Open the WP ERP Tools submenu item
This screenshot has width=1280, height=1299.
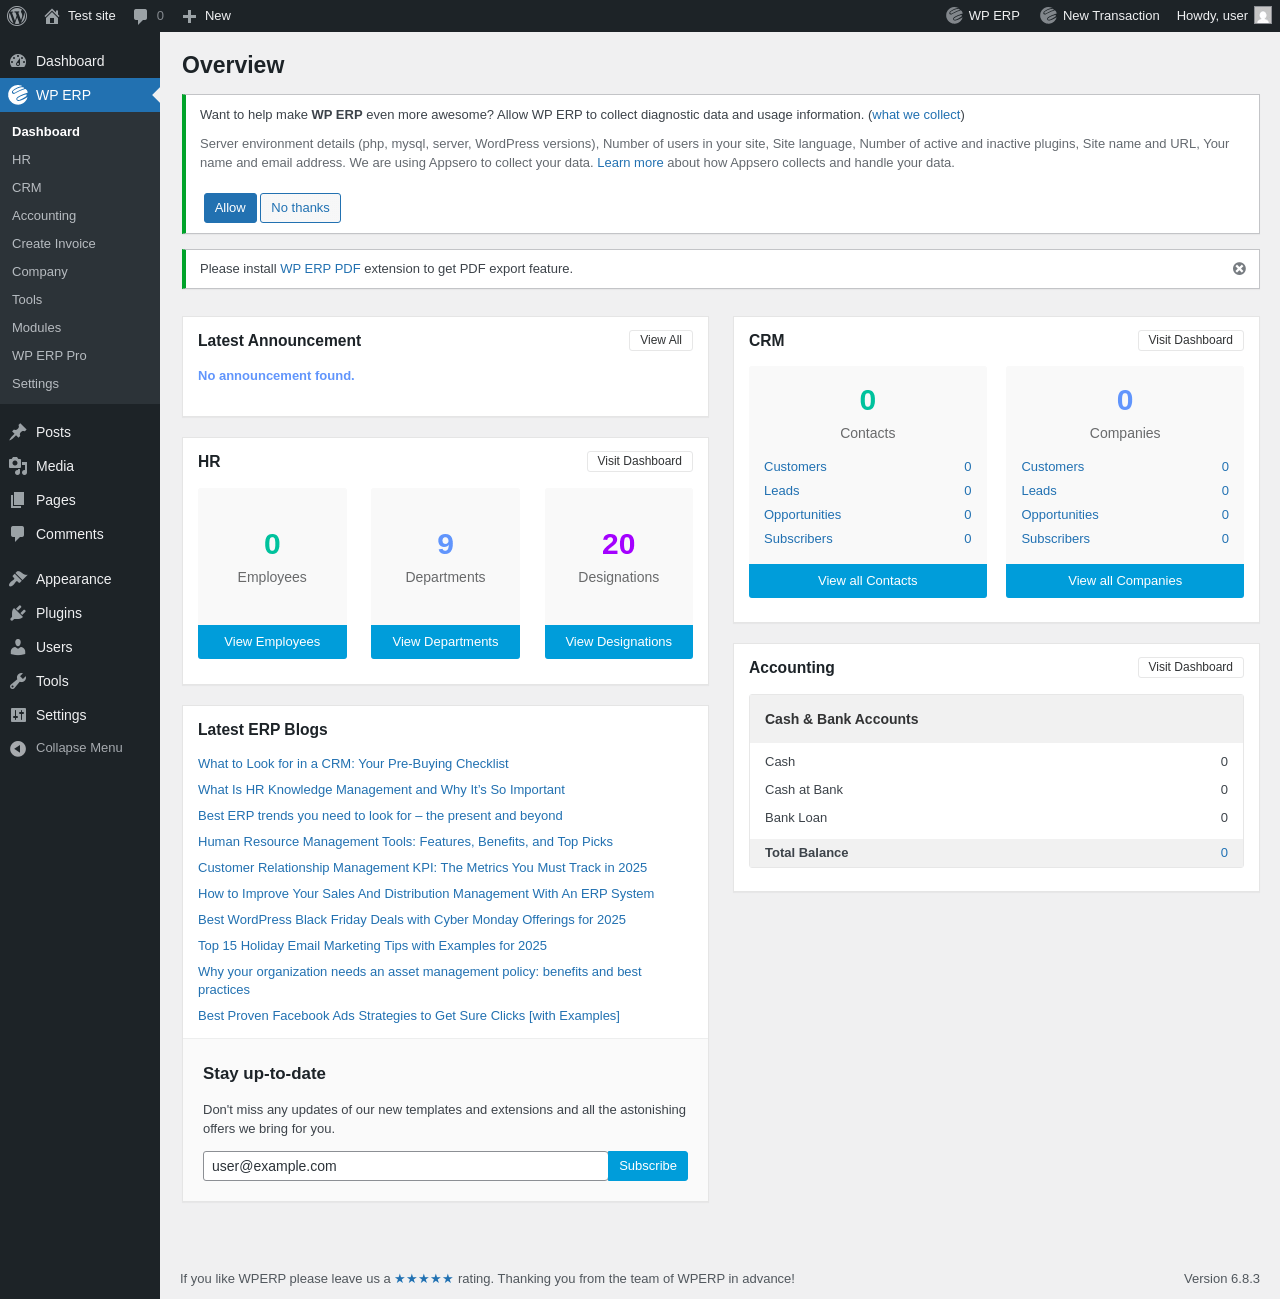pyautogui.click(x=27, y=300)
